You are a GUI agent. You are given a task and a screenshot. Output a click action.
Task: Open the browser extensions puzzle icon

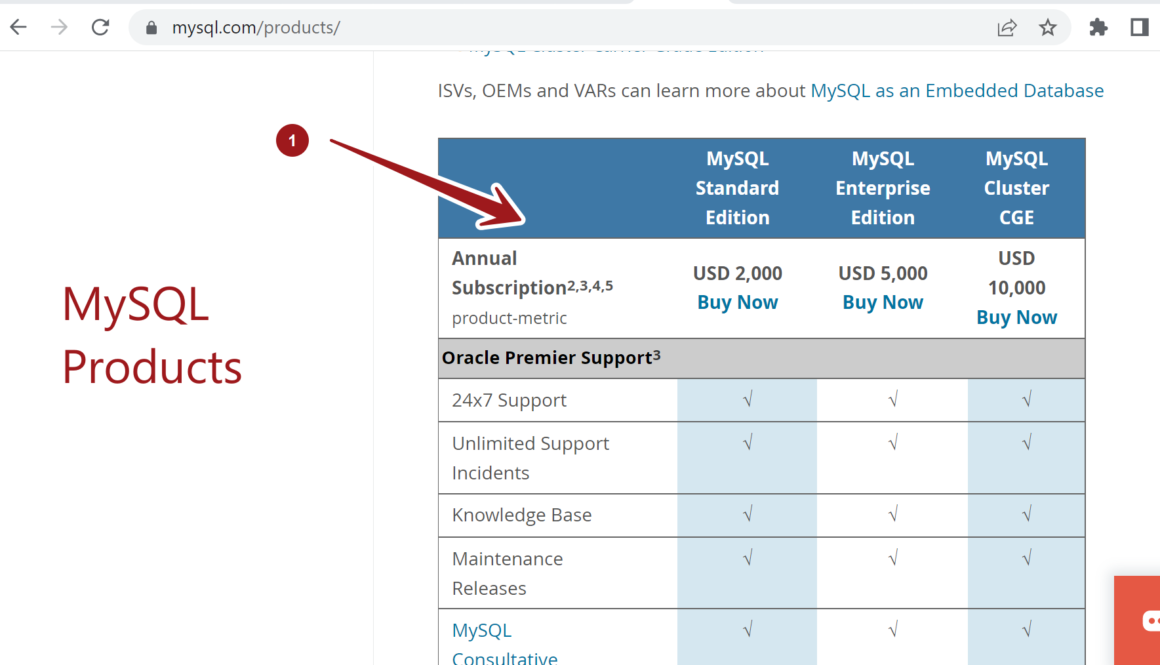click(1098, 27)
